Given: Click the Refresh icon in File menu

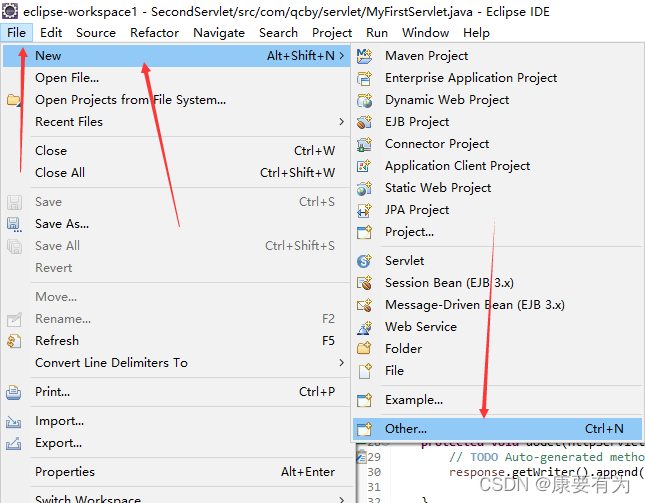Looking at the screenshot, I should [x=14, y=341].
